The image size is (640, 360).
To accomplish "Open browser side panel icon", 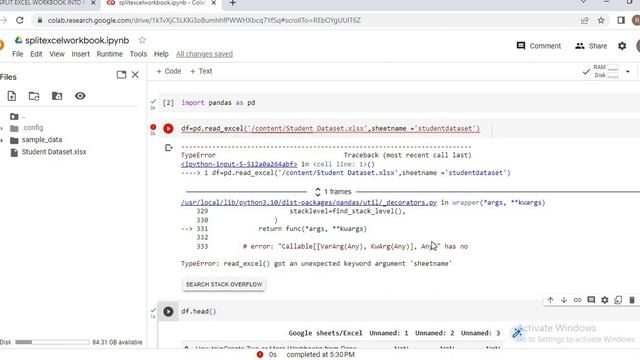I will (x=621, y=20).
